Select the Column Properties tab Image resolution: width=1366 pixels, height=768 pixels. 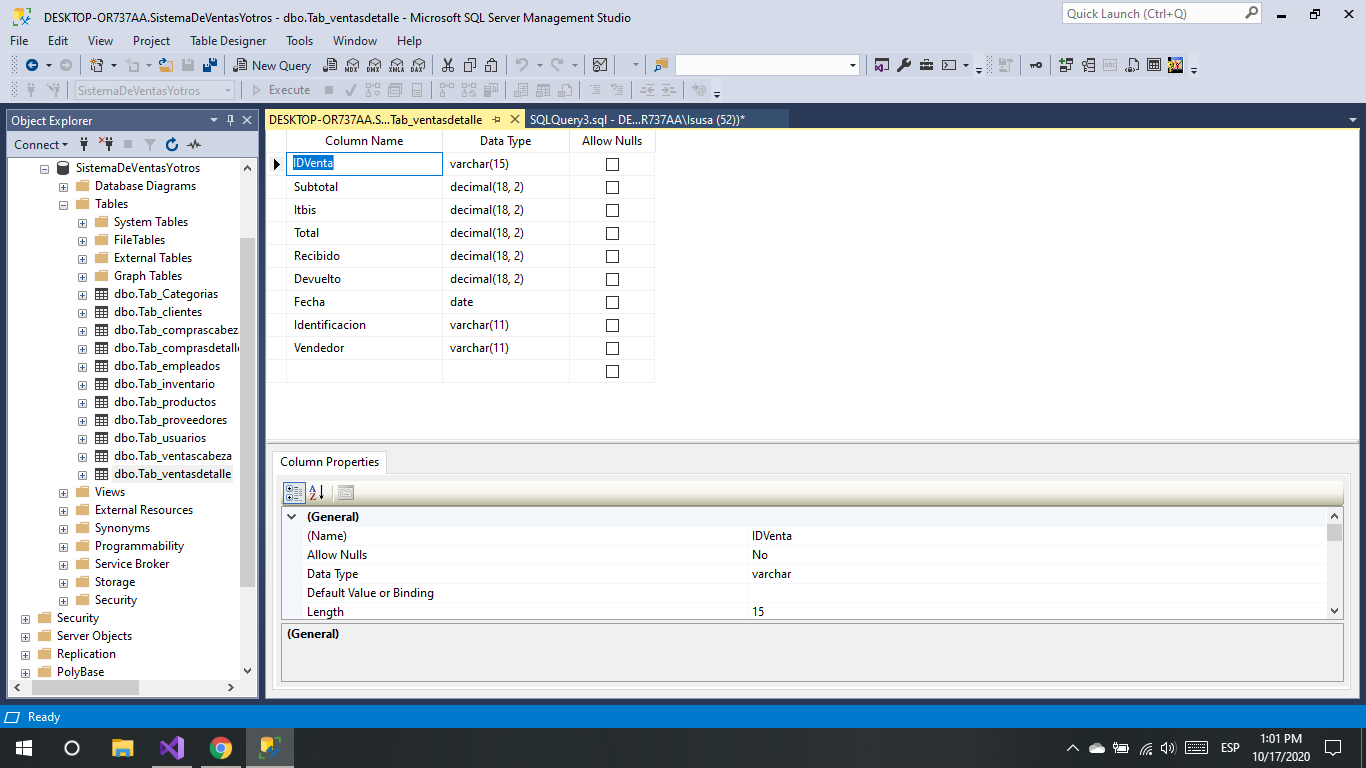pyautogui.click(x=329, y=462)
